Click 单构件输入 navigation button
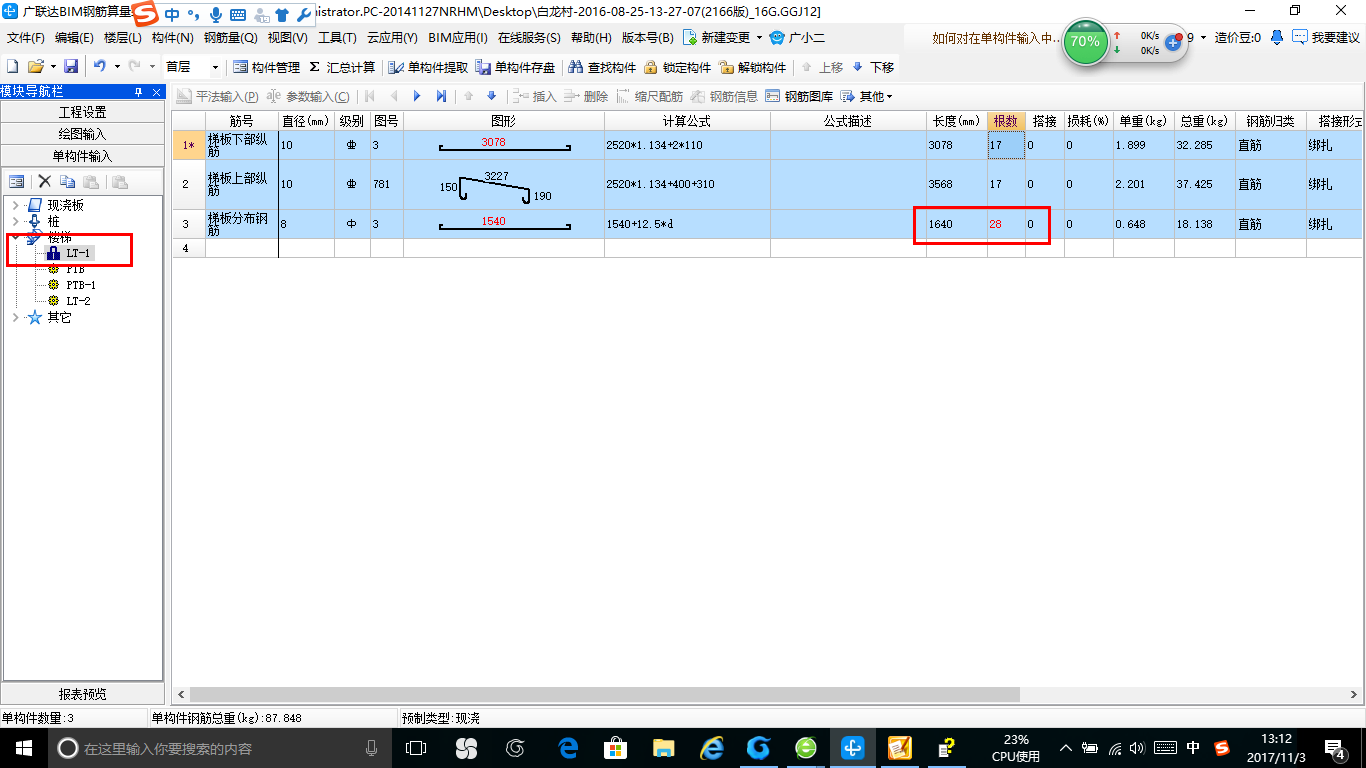The width and height of the screenshot is (1366, 768). coord(82,156)
